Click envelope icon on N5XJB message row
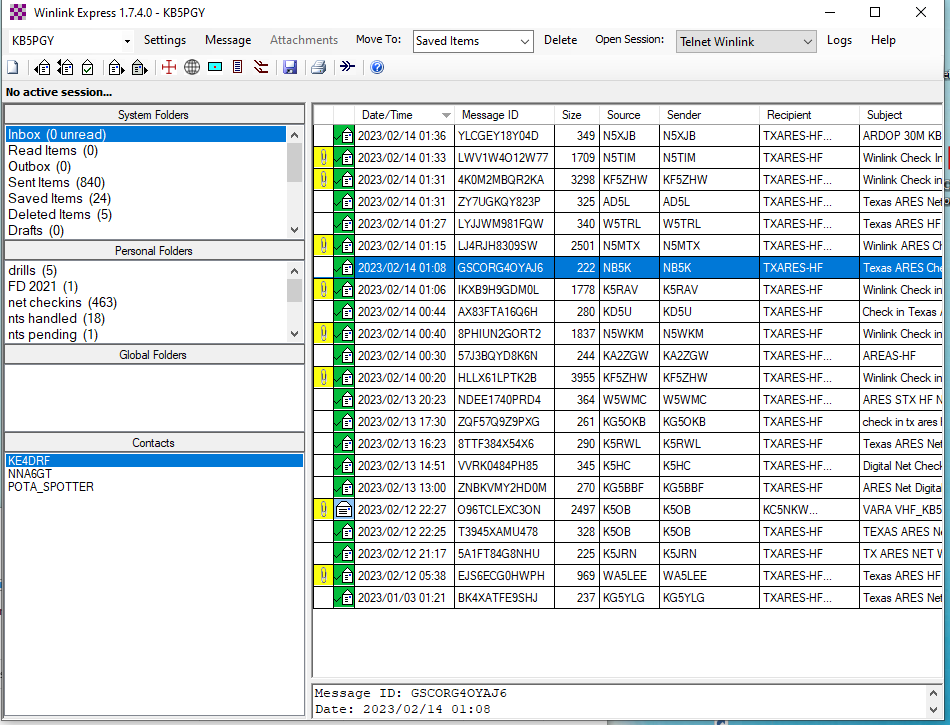This screenshot has width=950, height=725. (x=344, y=136)
